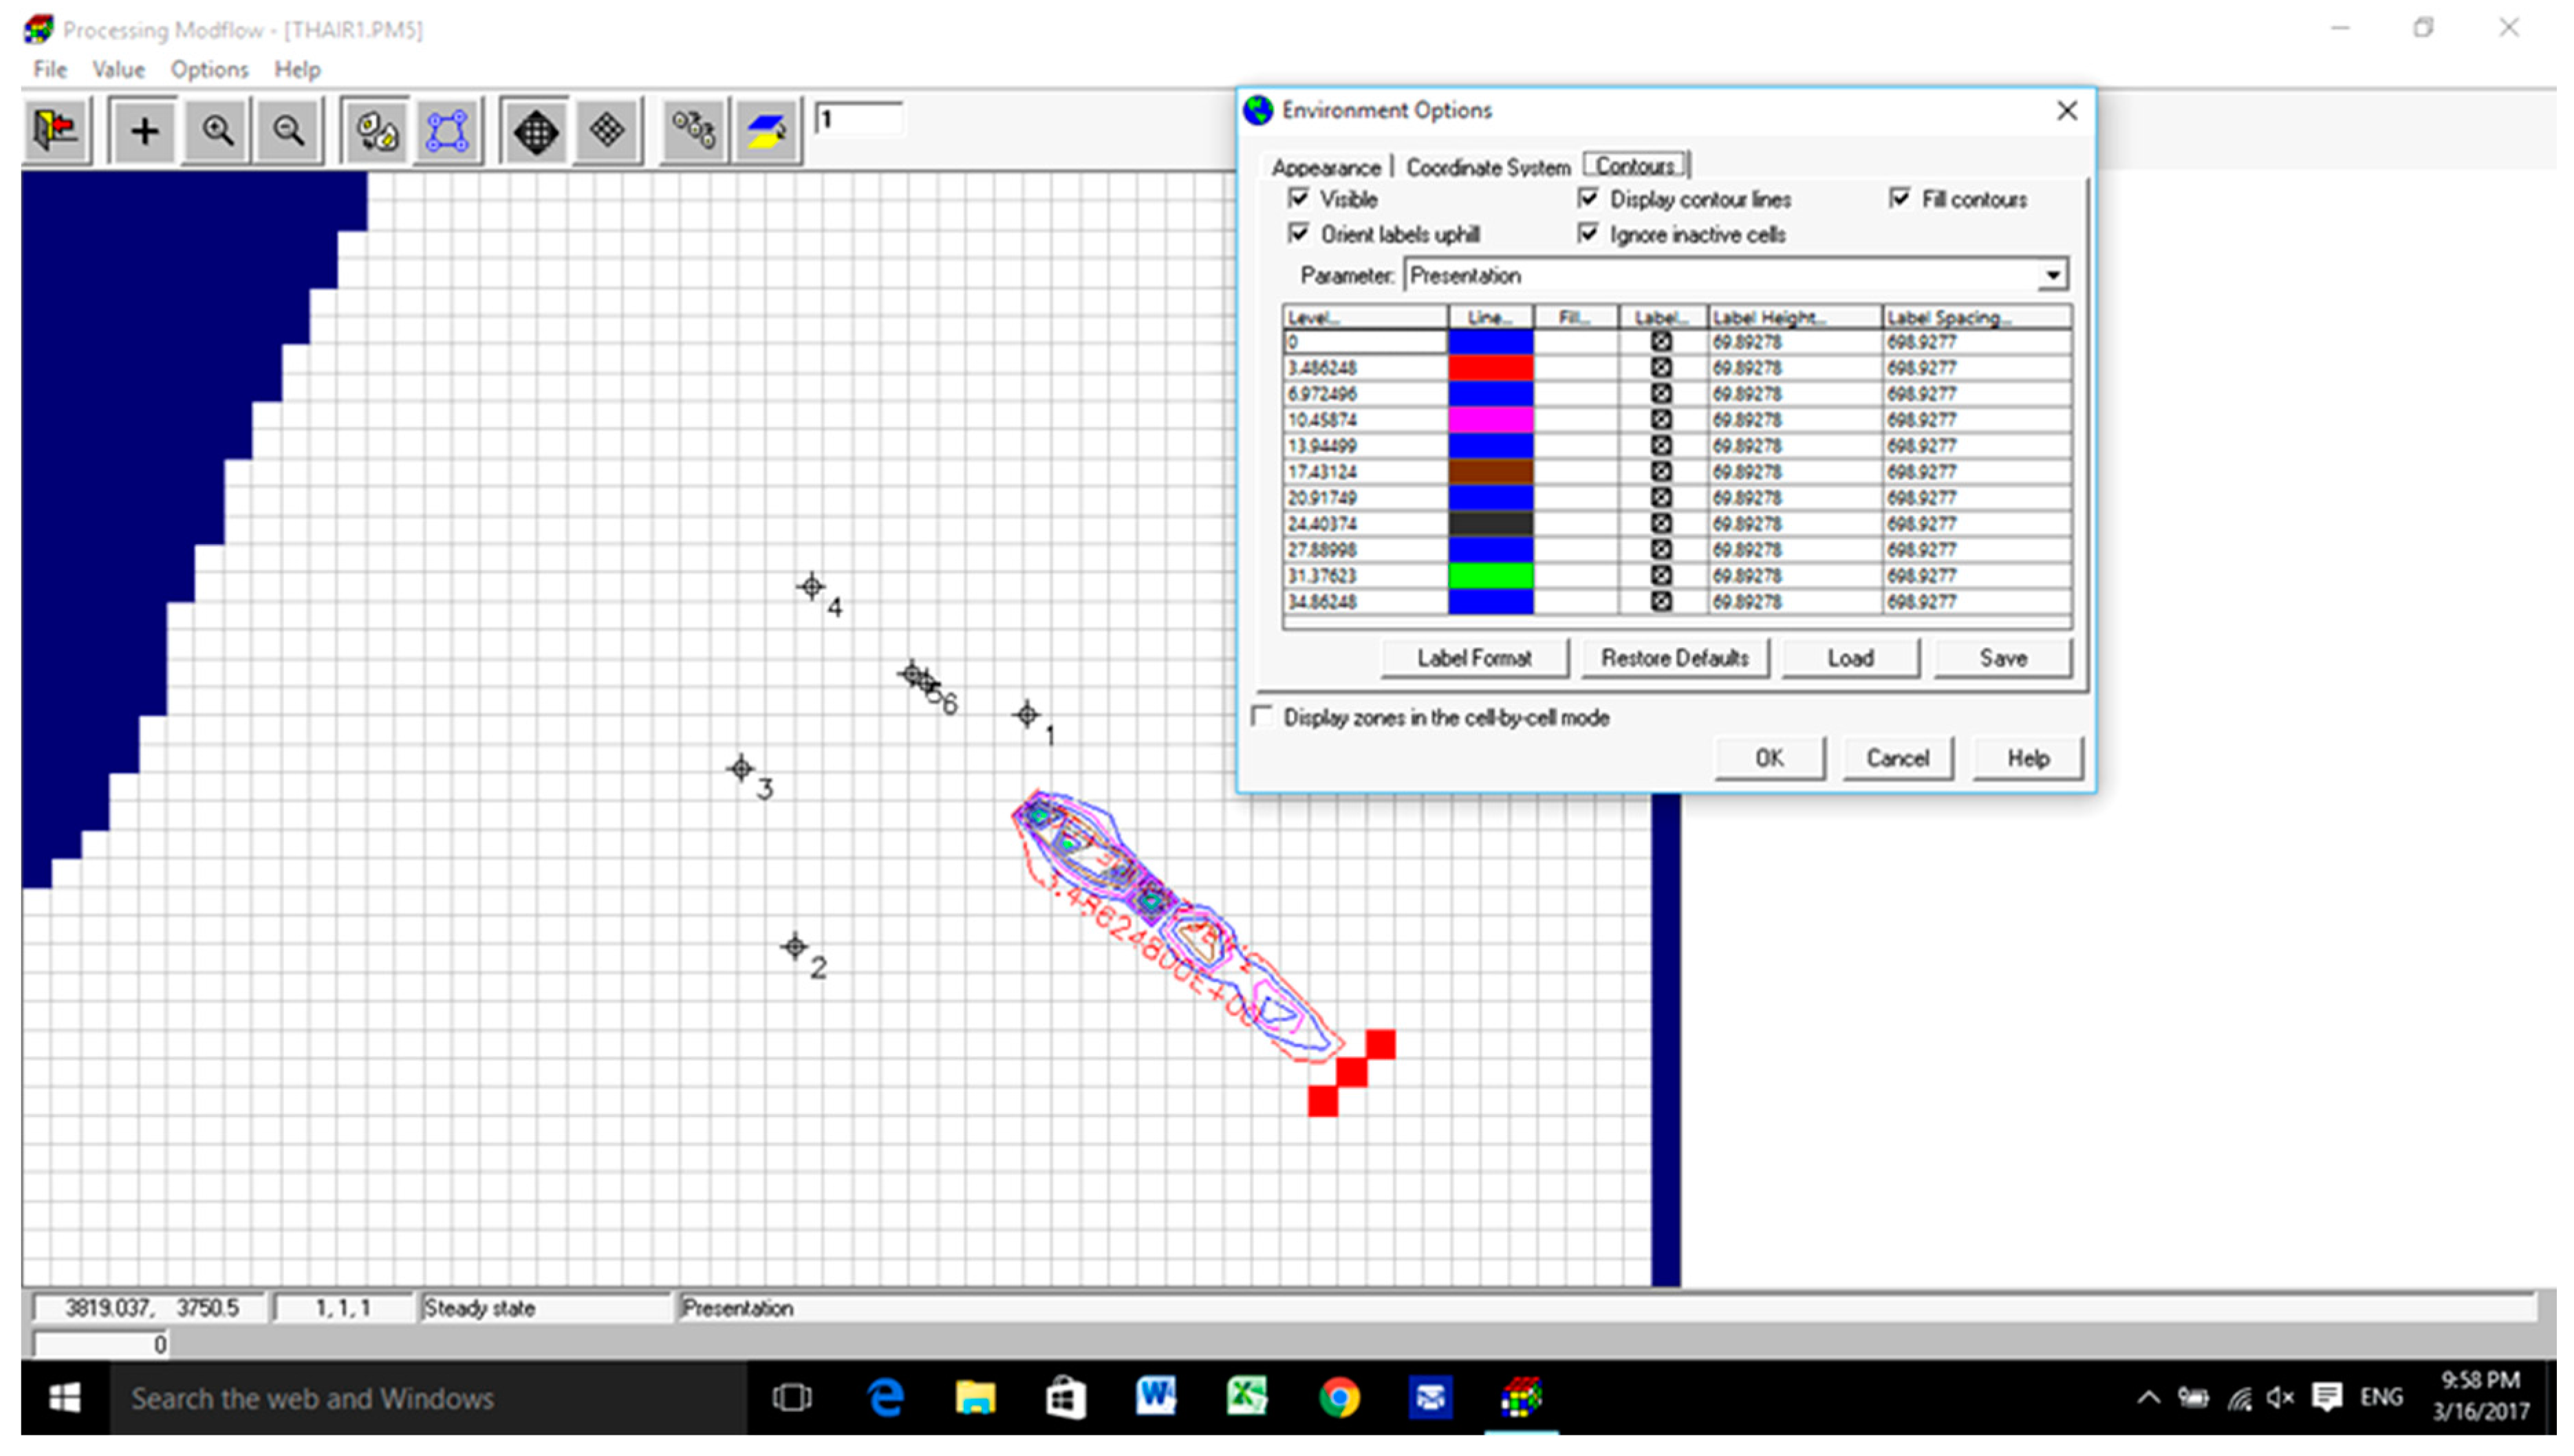
Task: Enable Display zones in cell-by-cell mode
Action: pos(1263,717)
